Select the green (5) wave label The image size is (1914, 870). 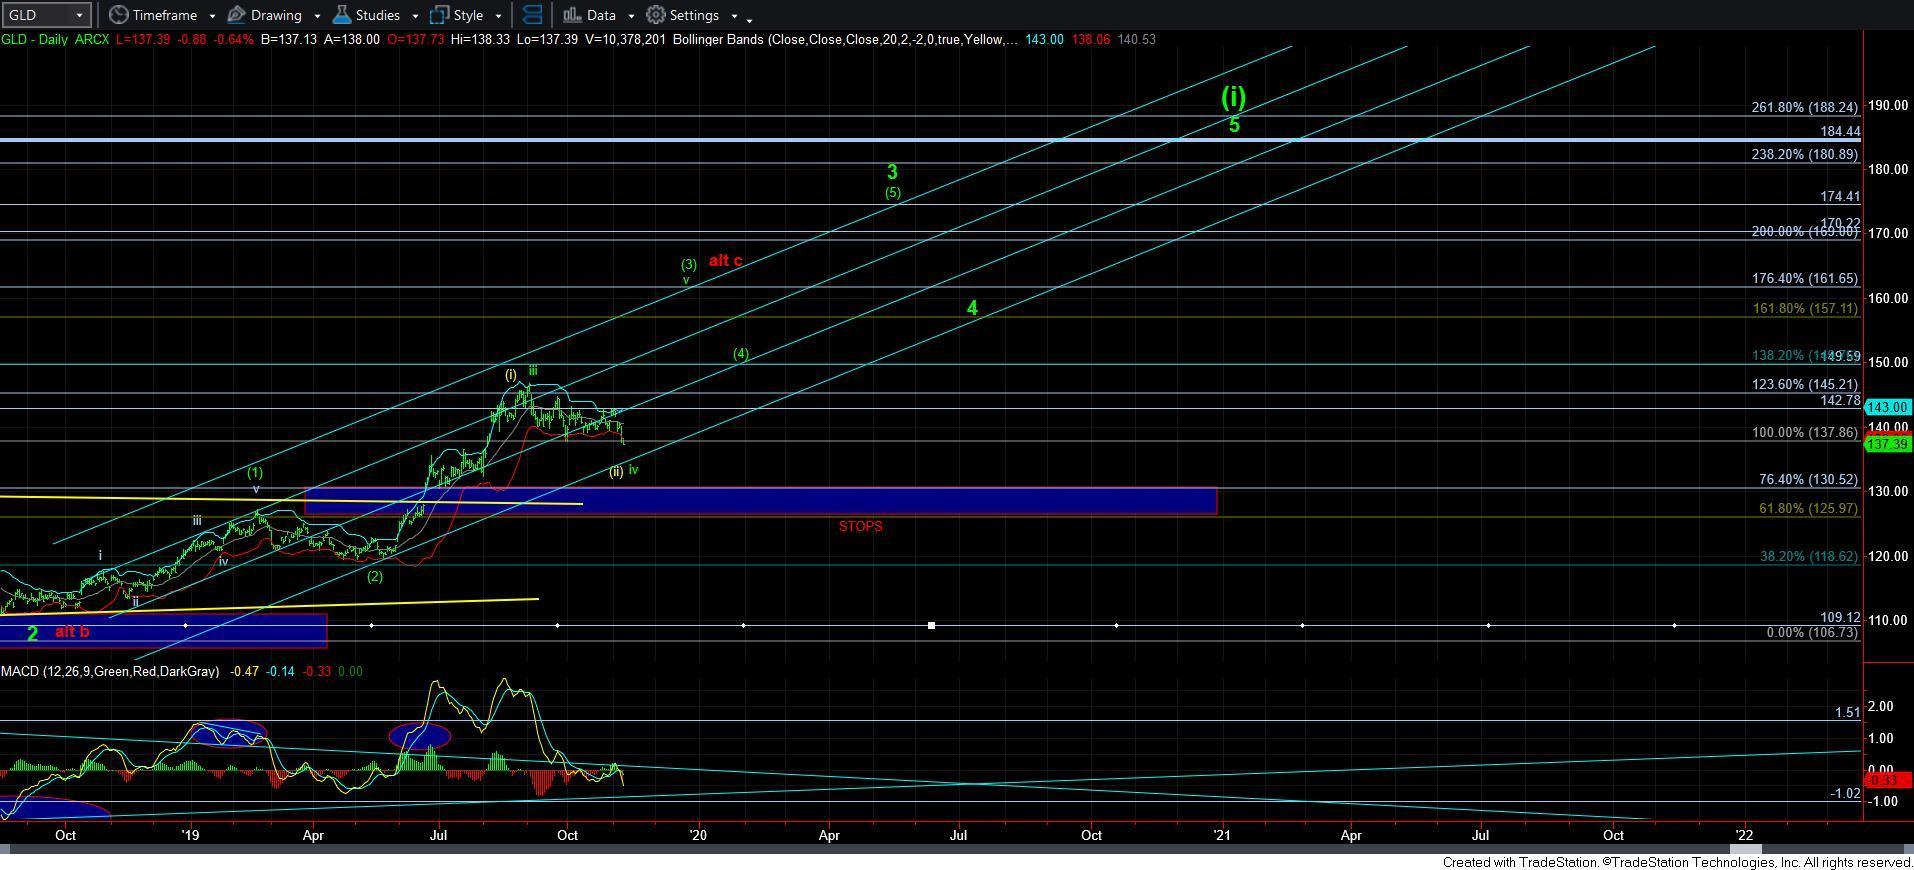pyautogui.click(x=892, y=192)
